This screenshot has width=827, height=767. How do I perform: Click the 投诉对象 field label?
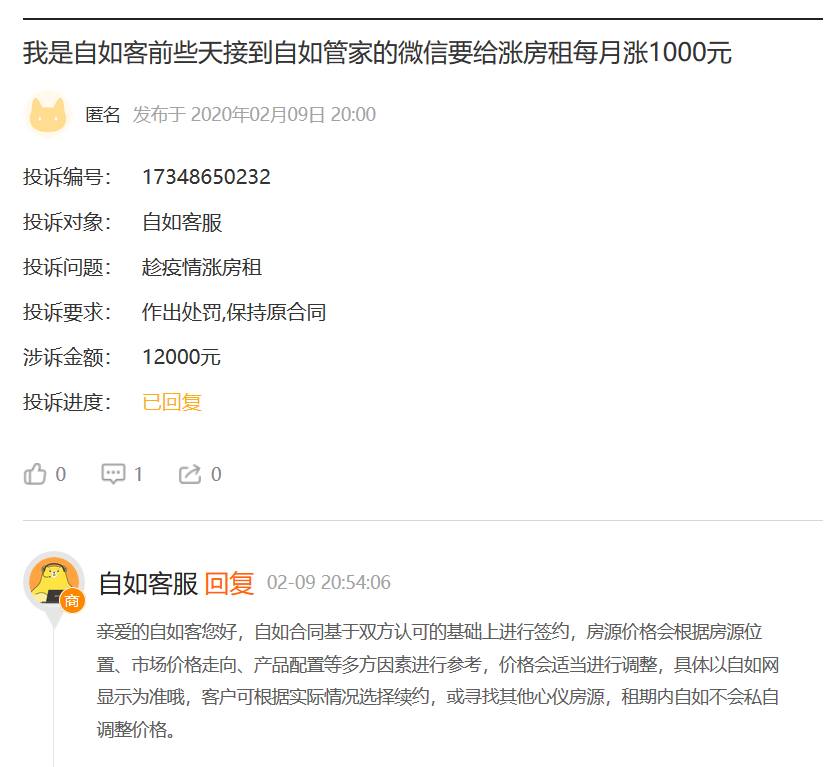click(67, 222)
